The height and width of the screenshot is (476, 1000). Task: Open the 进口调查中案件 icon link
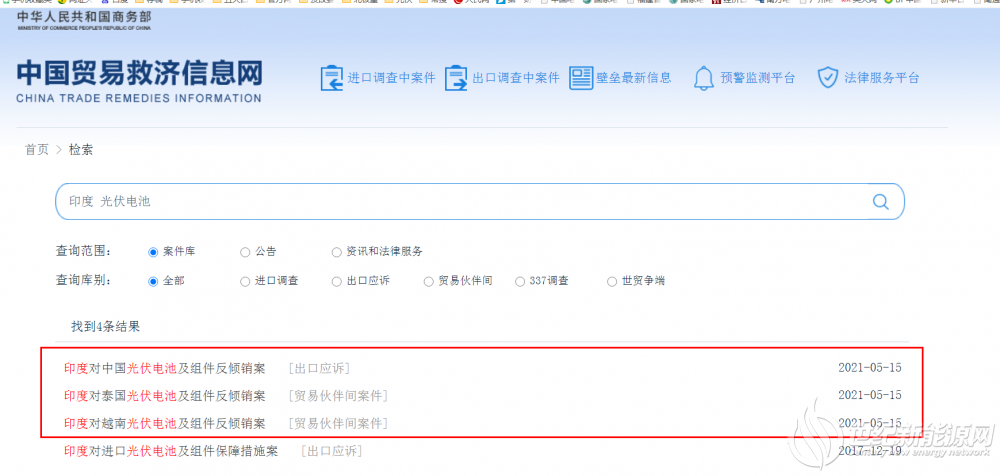[332, 78]
